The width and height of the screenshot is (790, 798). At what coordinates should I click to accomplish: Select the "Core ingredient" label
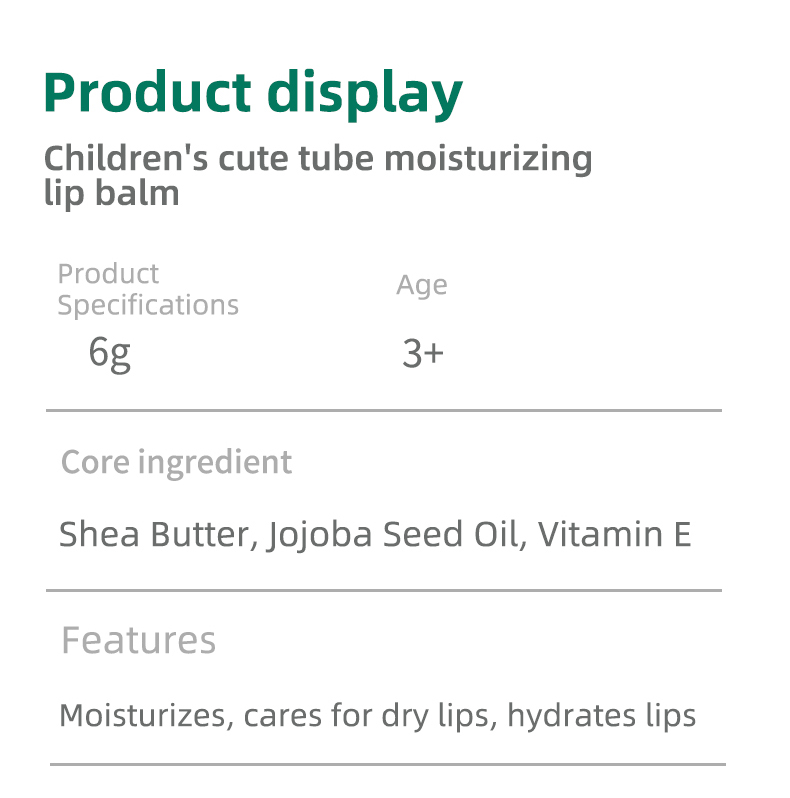(176, 462)
